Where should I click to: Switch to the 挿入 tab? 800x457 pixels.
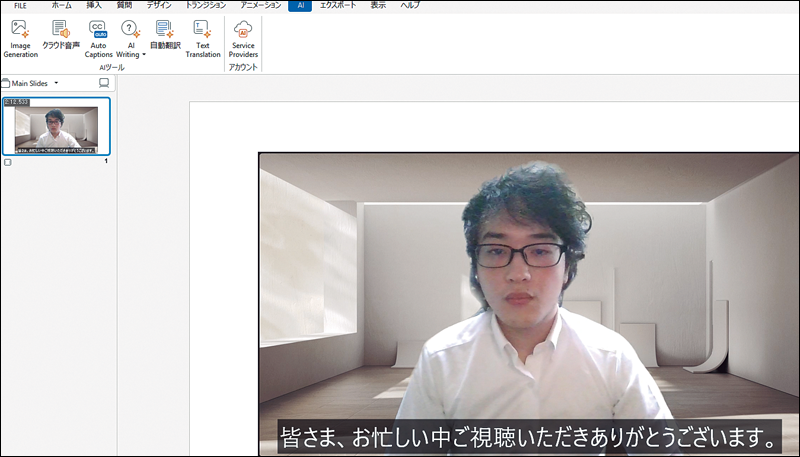(94, 5)
